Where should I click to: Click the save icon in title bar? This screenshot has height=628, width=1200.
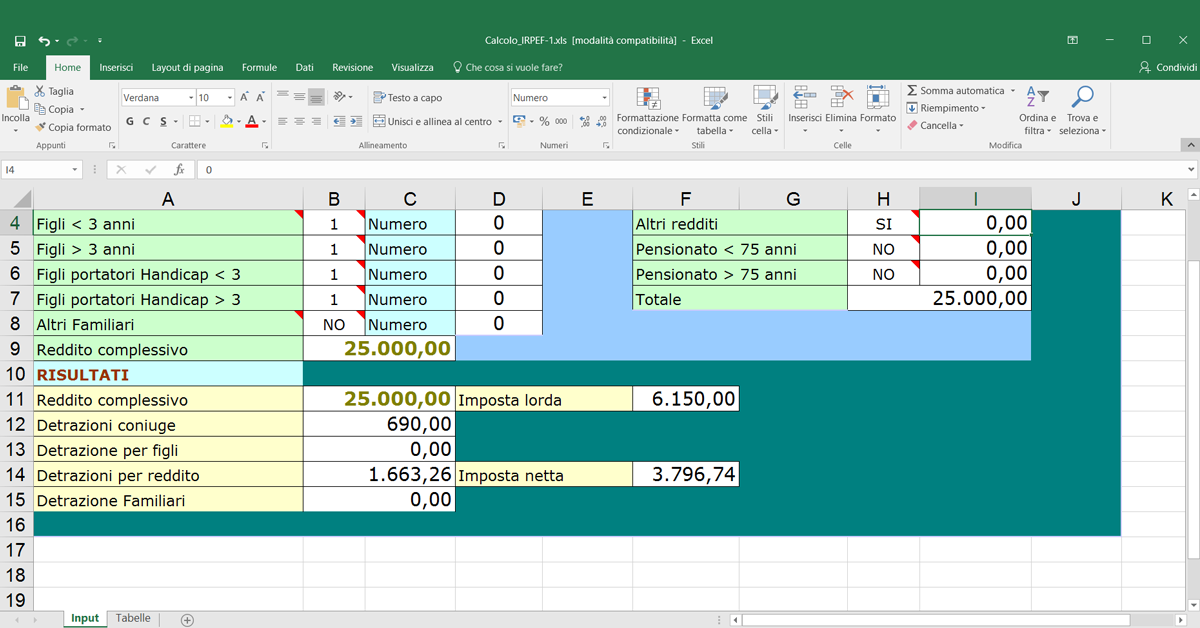point(20,41)
